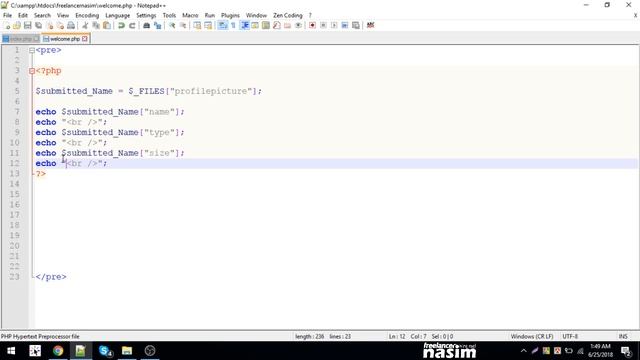Click the UTF-8 encoding in status bar
Image resolution: width=640 pixels, height=360 pixels.
point(570,336)
